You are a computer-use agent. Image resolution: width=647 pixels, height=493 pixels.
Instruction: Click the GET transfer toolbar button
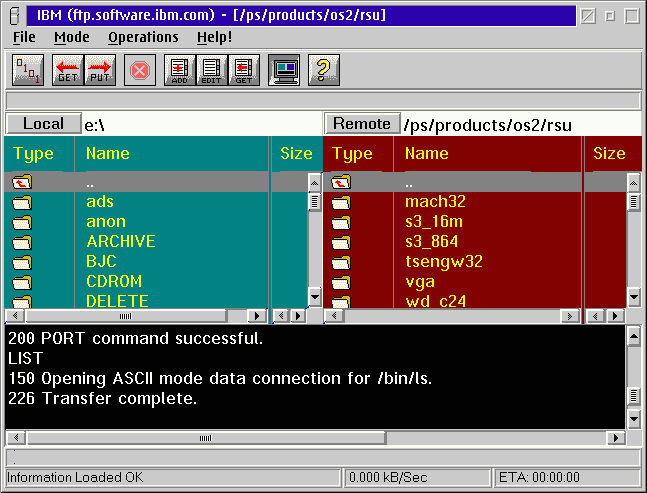click(68, 70)
